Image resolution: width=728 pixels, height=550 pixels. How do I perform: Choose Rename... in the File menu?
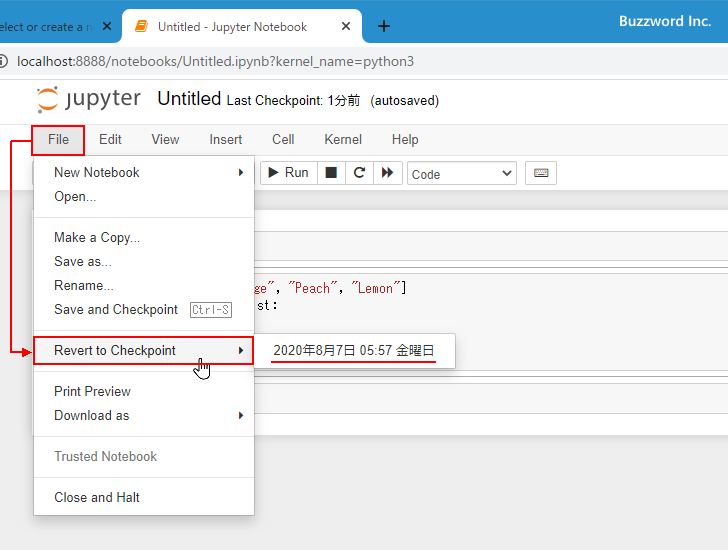click(x=144, y=285)
